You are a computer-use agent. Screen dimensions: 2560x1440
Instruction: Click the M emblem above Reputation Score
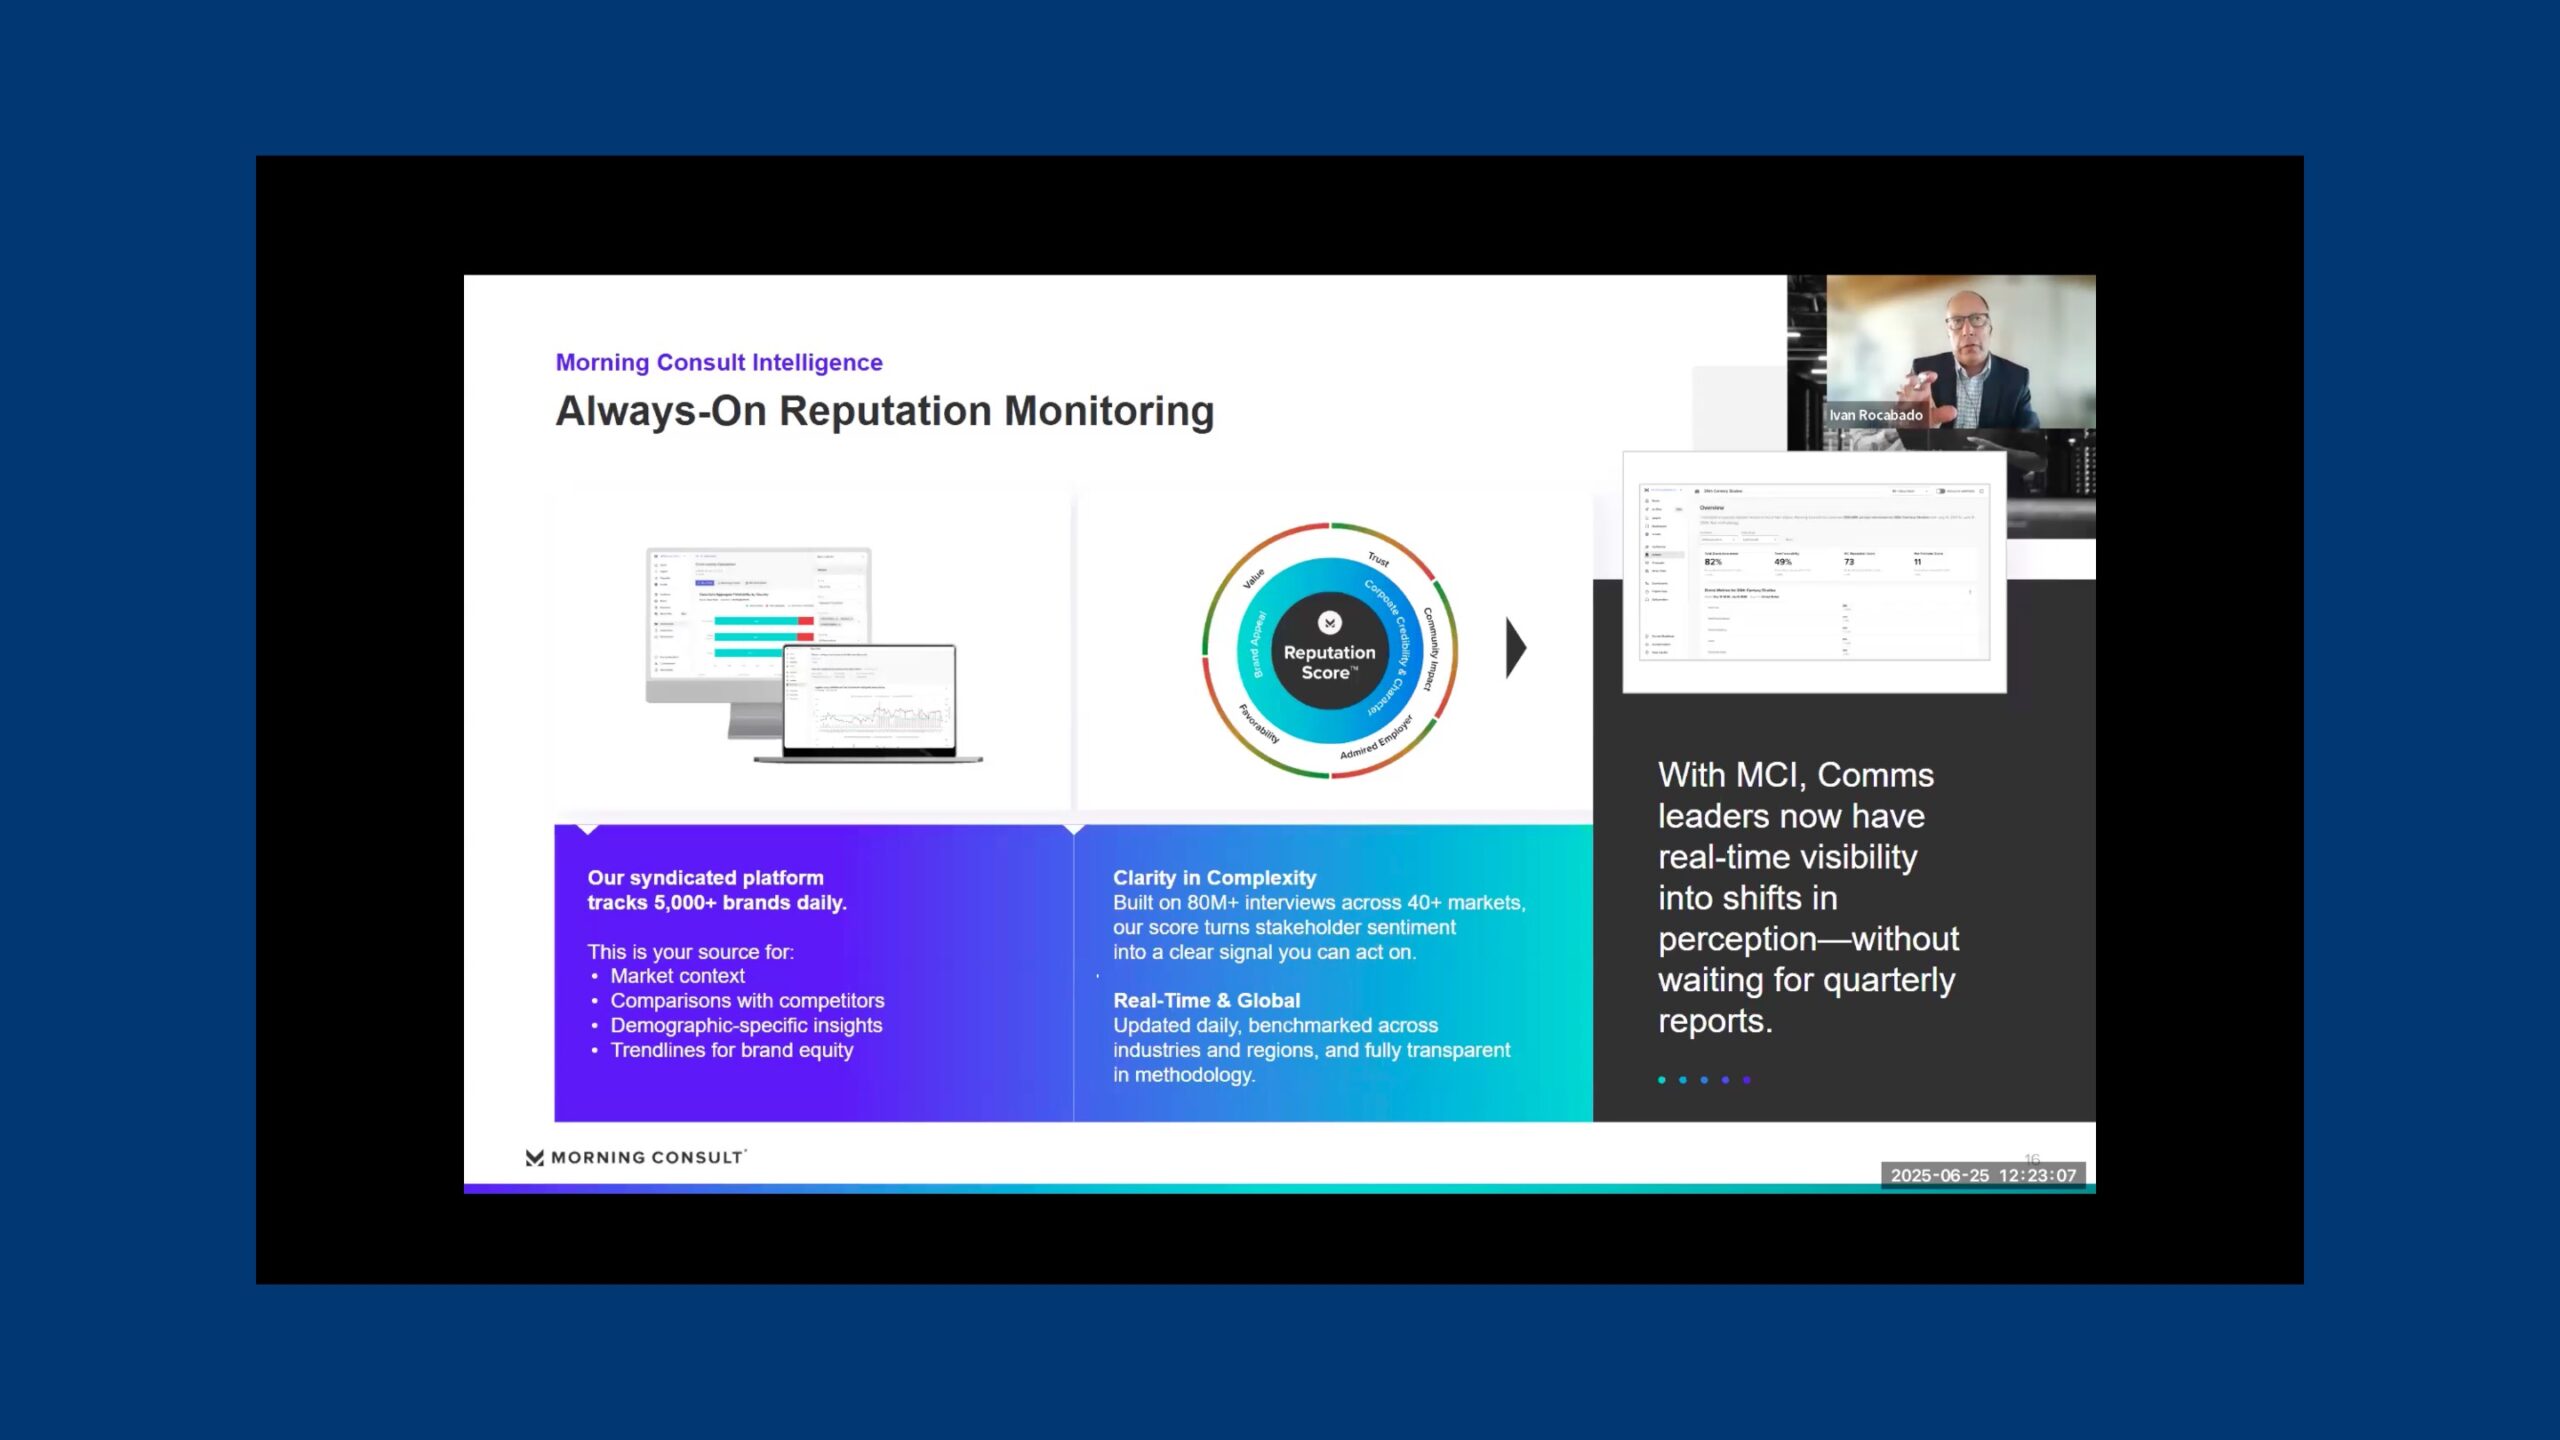point(1329,623)
